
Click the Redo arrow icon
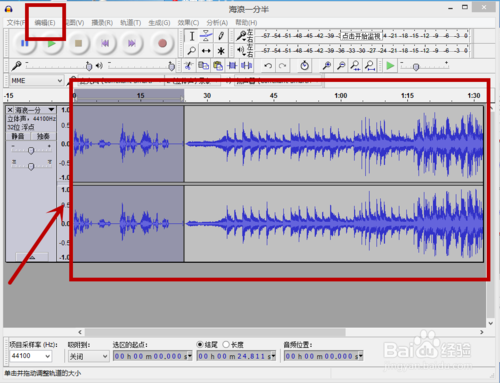point(282,66)
